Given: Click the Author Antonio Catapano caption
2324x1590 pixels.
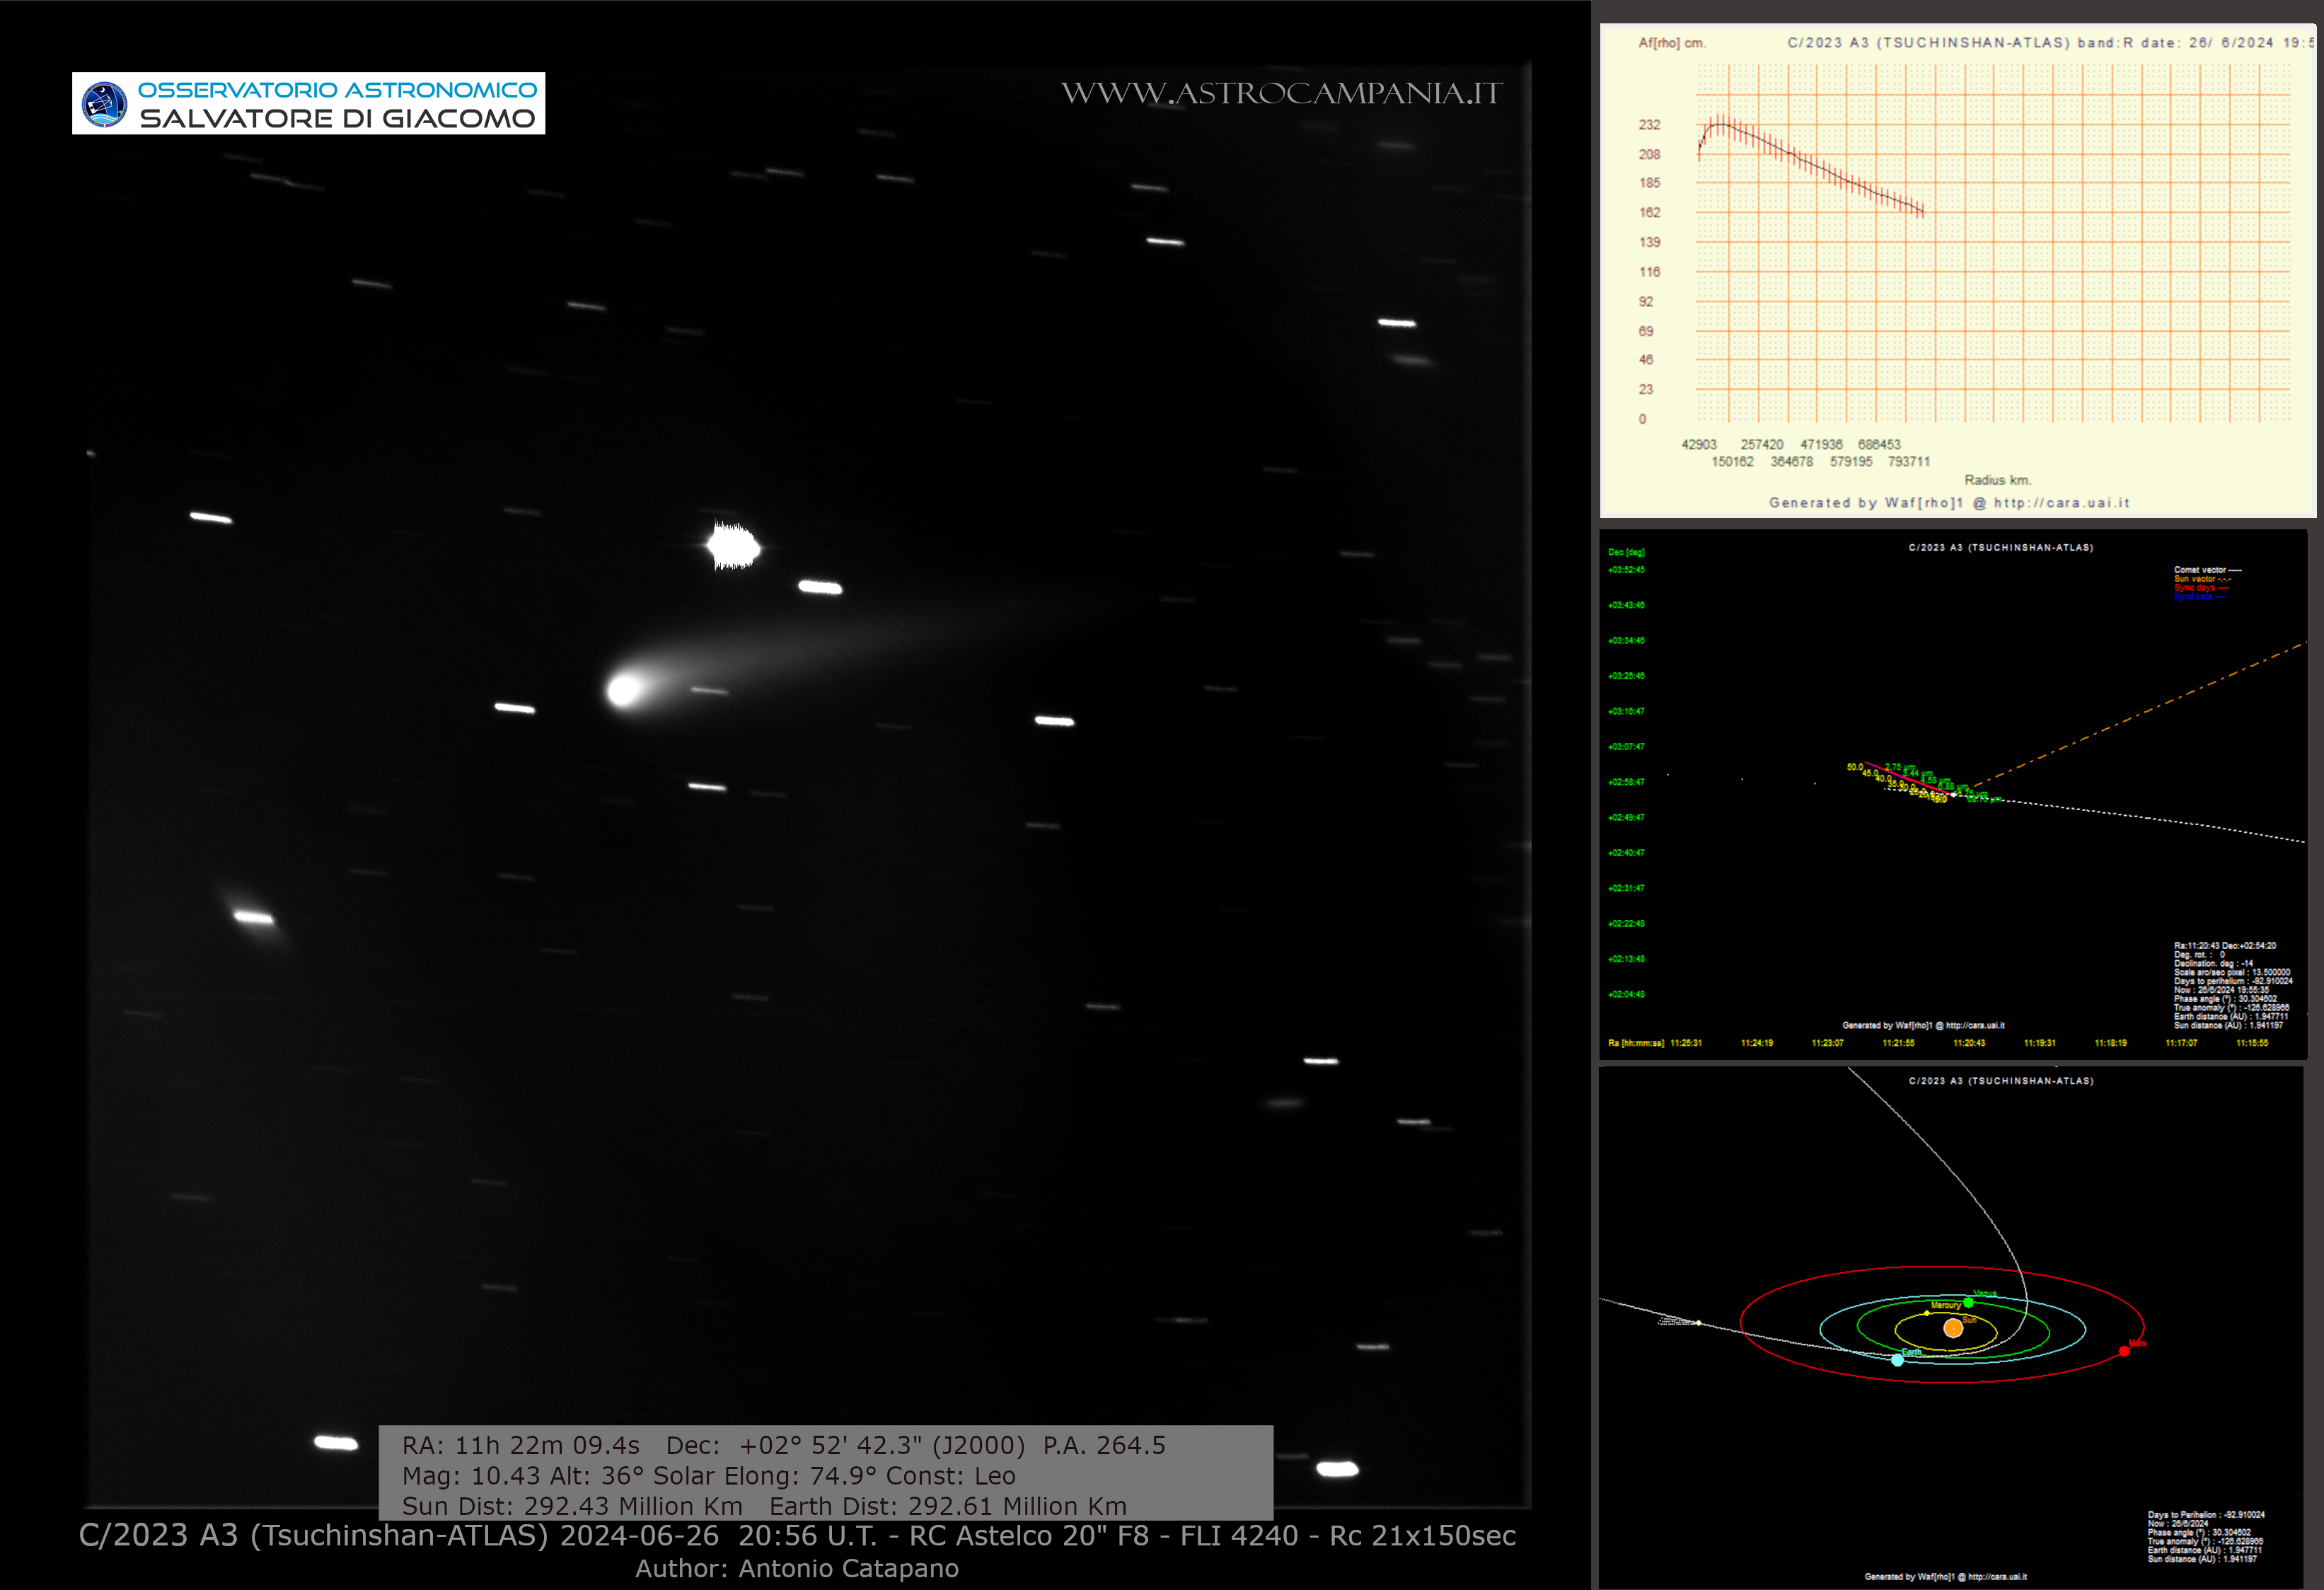Looking at the screenshot, I should click(x=797, y=1568).
